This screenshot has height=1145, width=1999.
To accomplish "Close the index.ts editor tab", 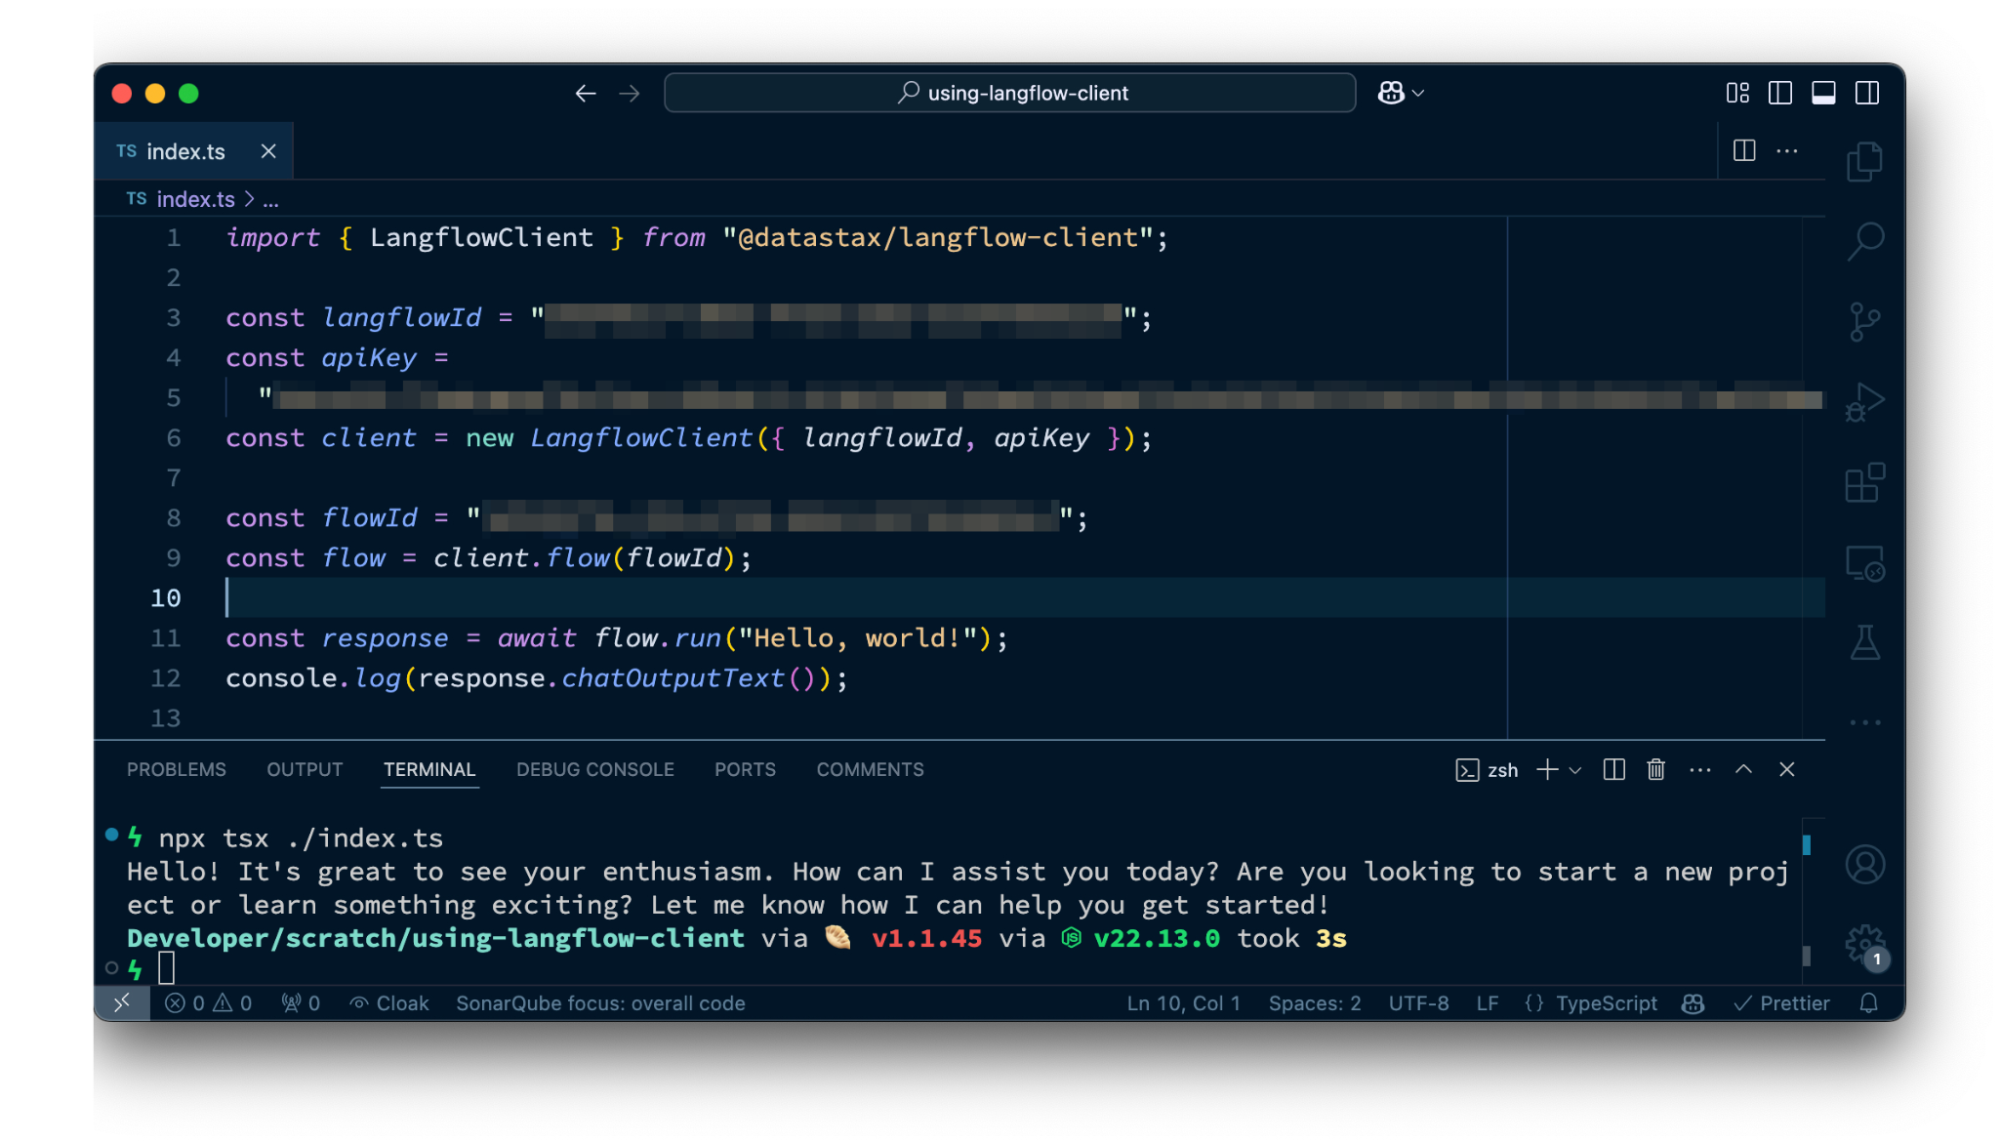I will (x=268, y=151).
